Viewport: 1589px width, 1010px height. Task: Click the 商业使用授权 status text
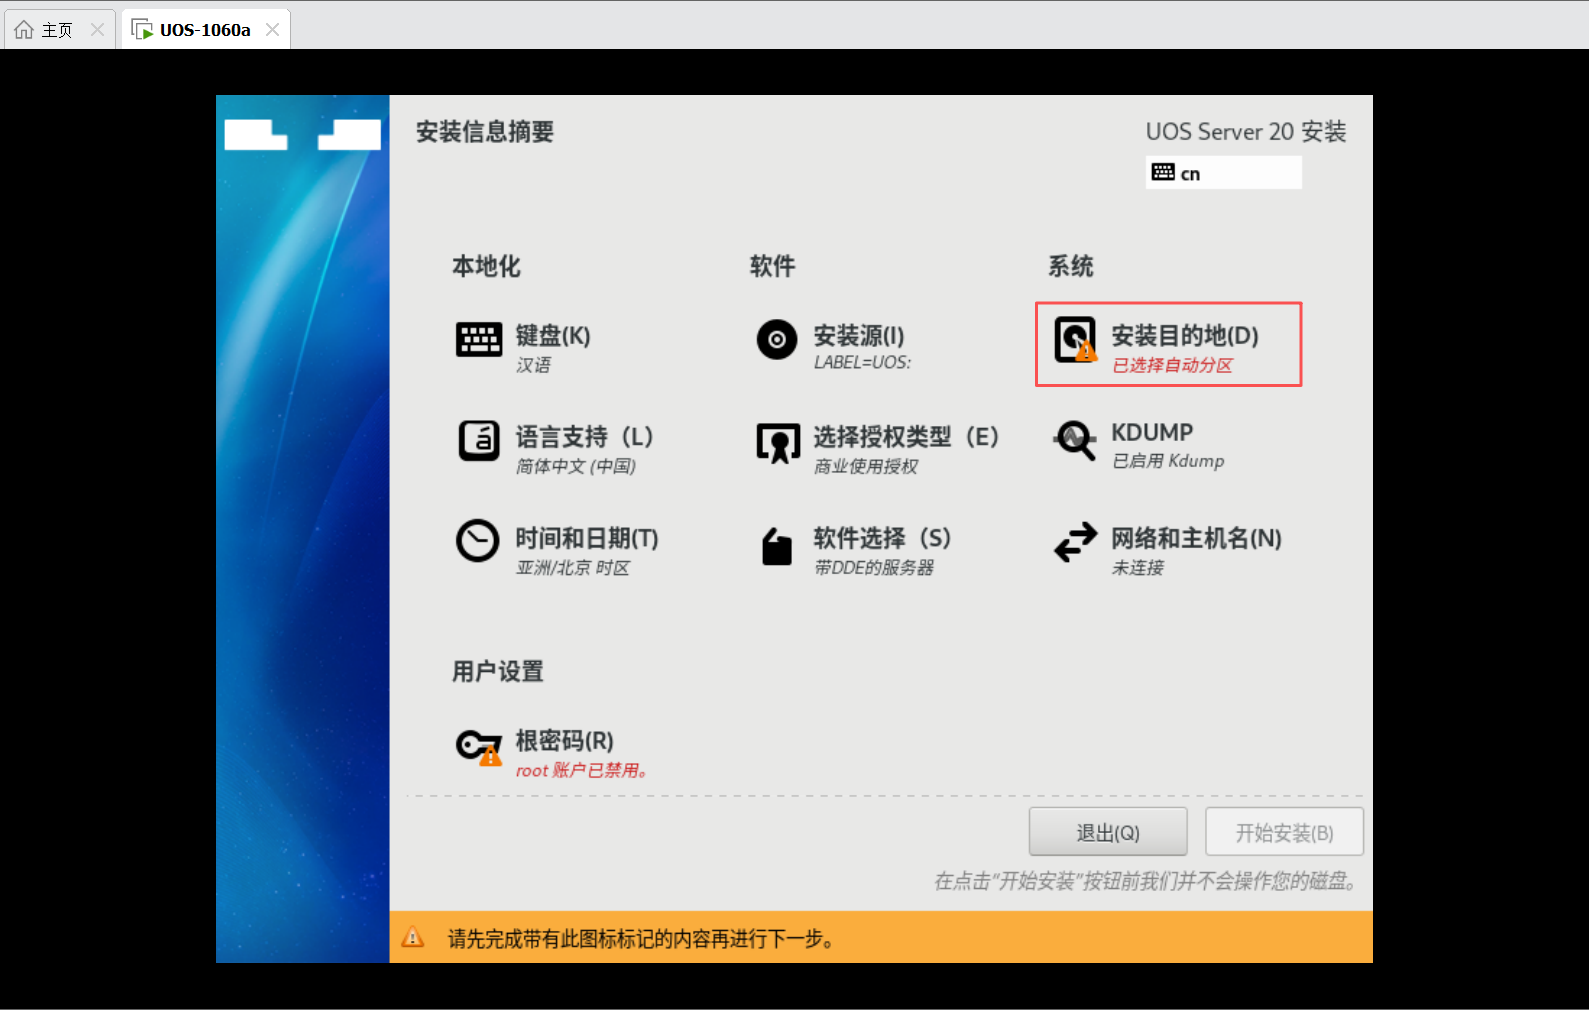click(x=866, y=466)
